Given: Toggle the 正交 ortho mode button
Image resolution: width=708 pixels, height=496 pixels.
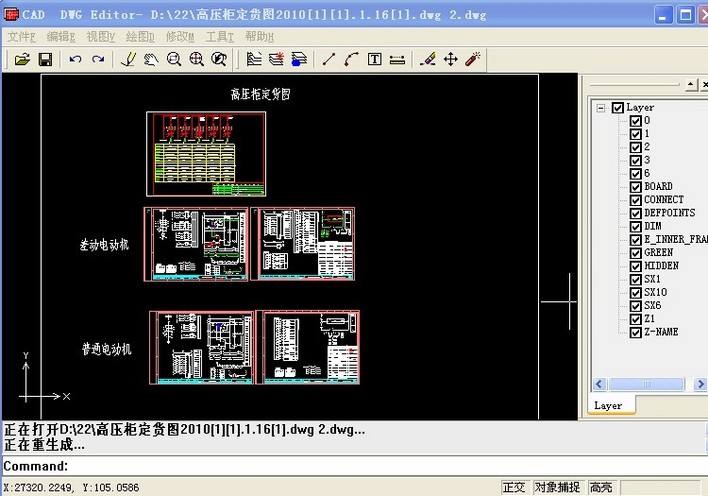Looking at the screenshot, I should coord(514,487).
